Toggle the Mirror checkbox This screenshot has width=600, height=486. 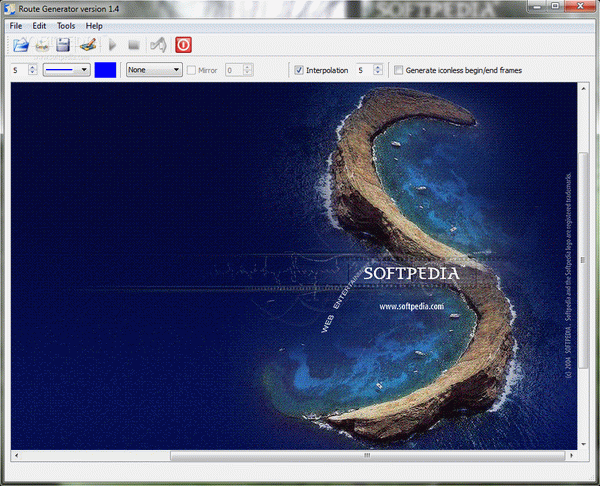click(192, 71)
